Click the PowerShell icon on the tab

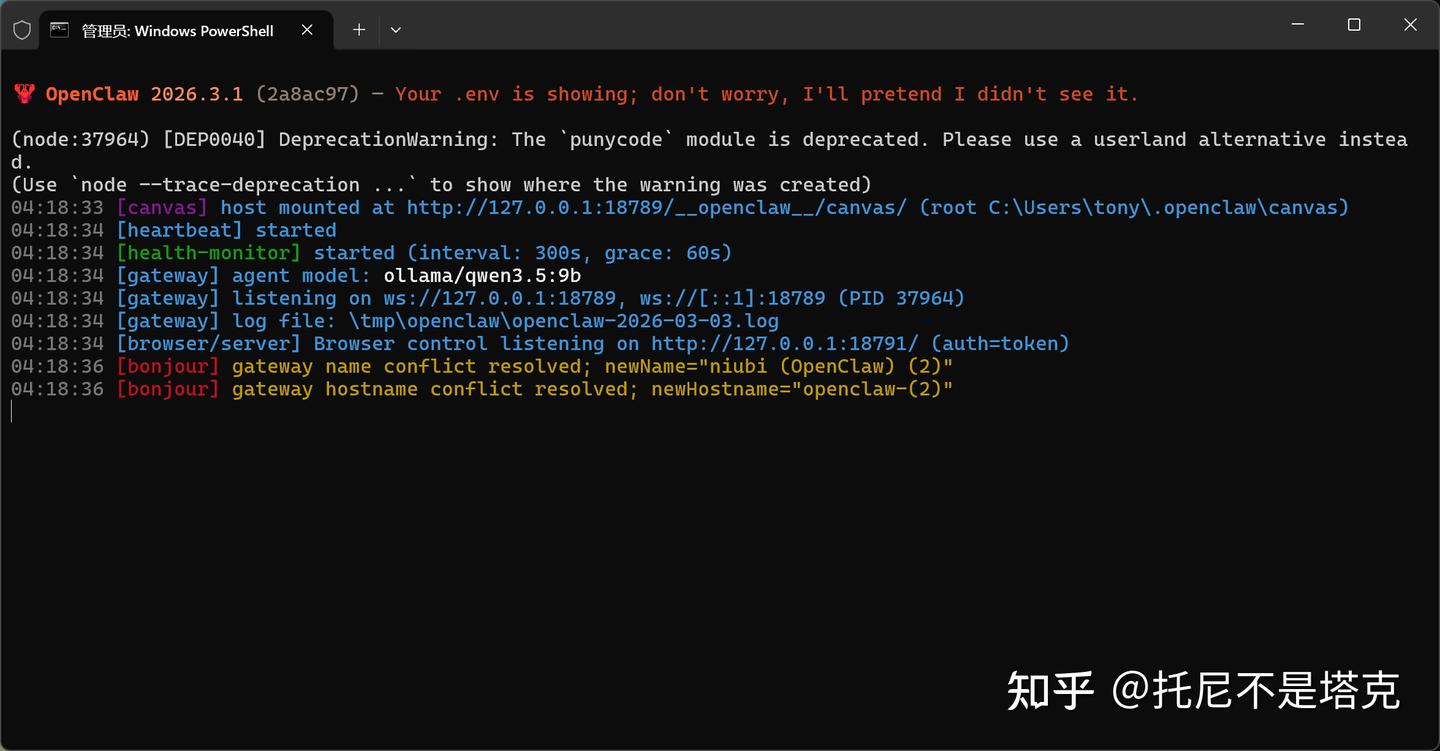[x=60, y=30]
